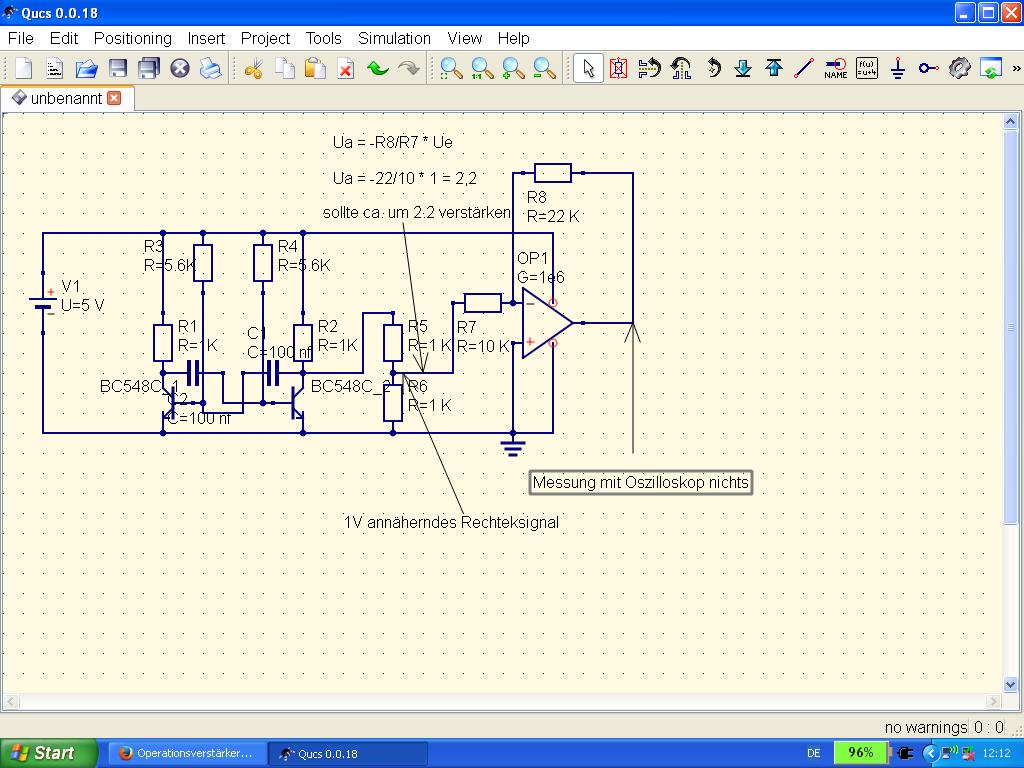Click the horizontal scrollbar right arrow
1024x768 pixels.
pos(993,701)
